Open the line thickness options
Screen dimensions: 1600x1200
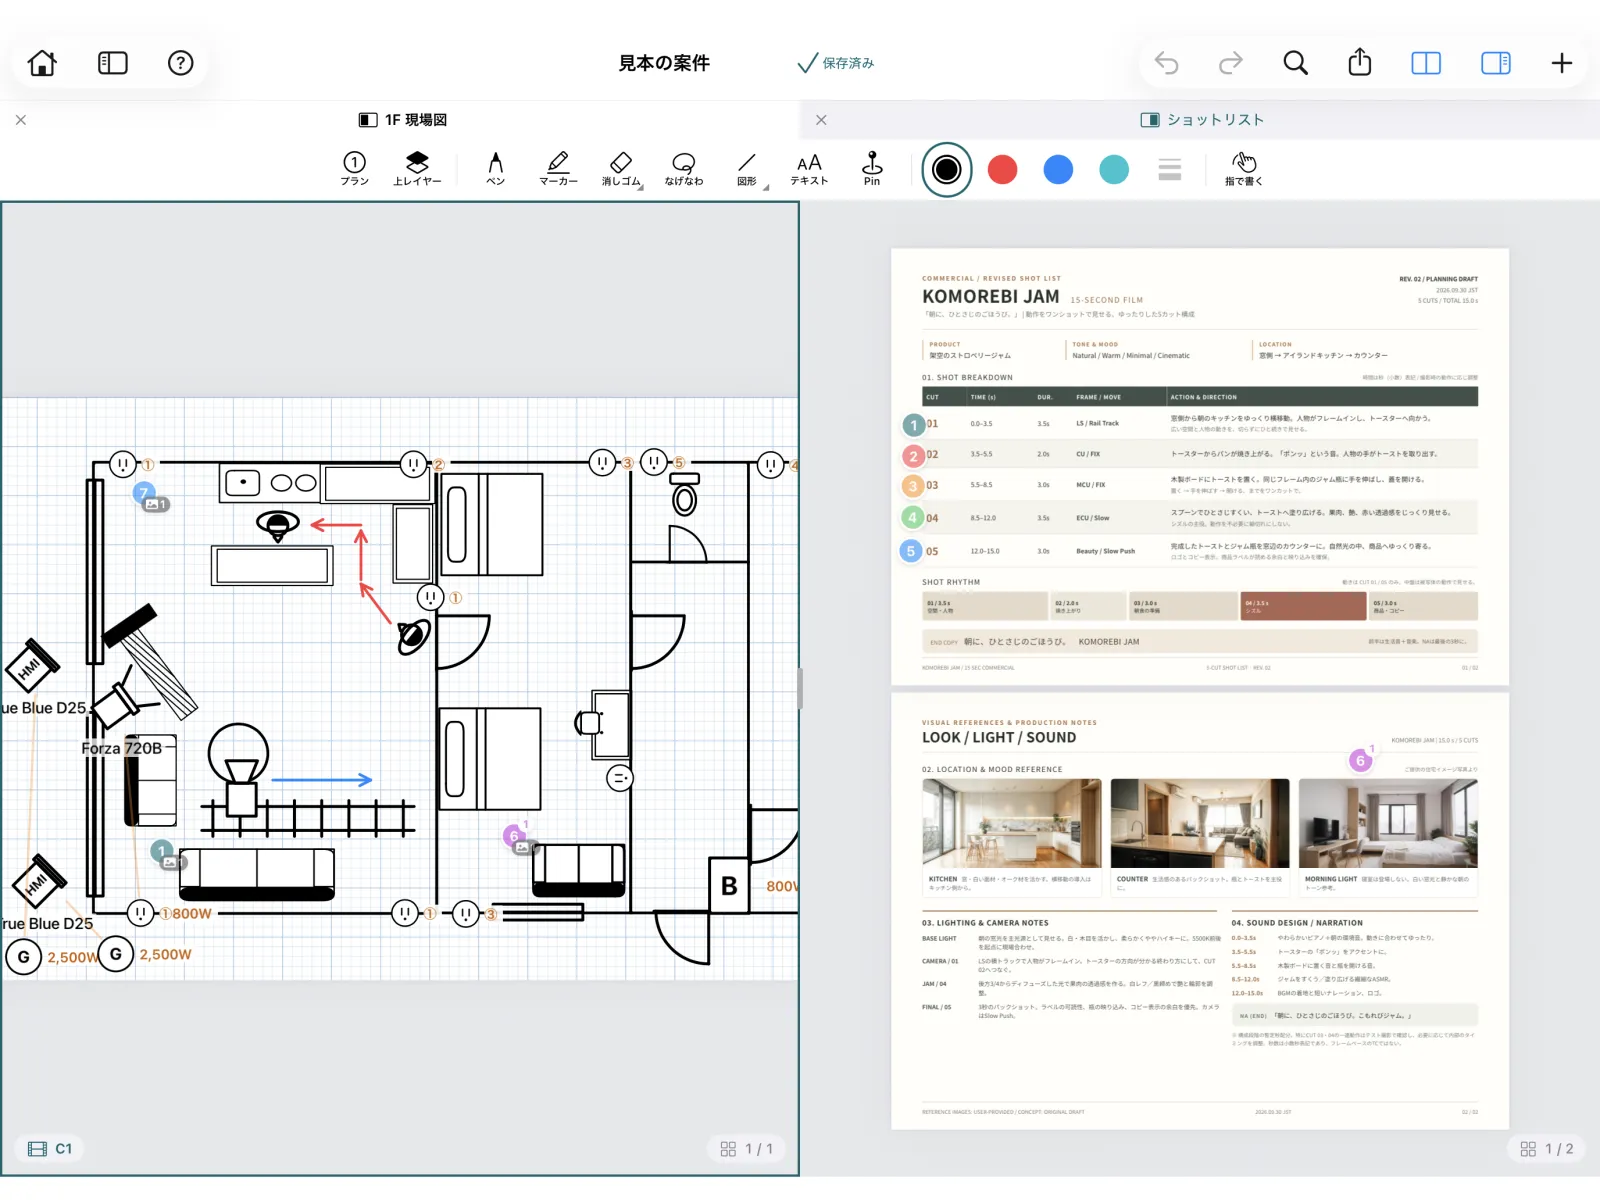click(x=1170, y=170)
